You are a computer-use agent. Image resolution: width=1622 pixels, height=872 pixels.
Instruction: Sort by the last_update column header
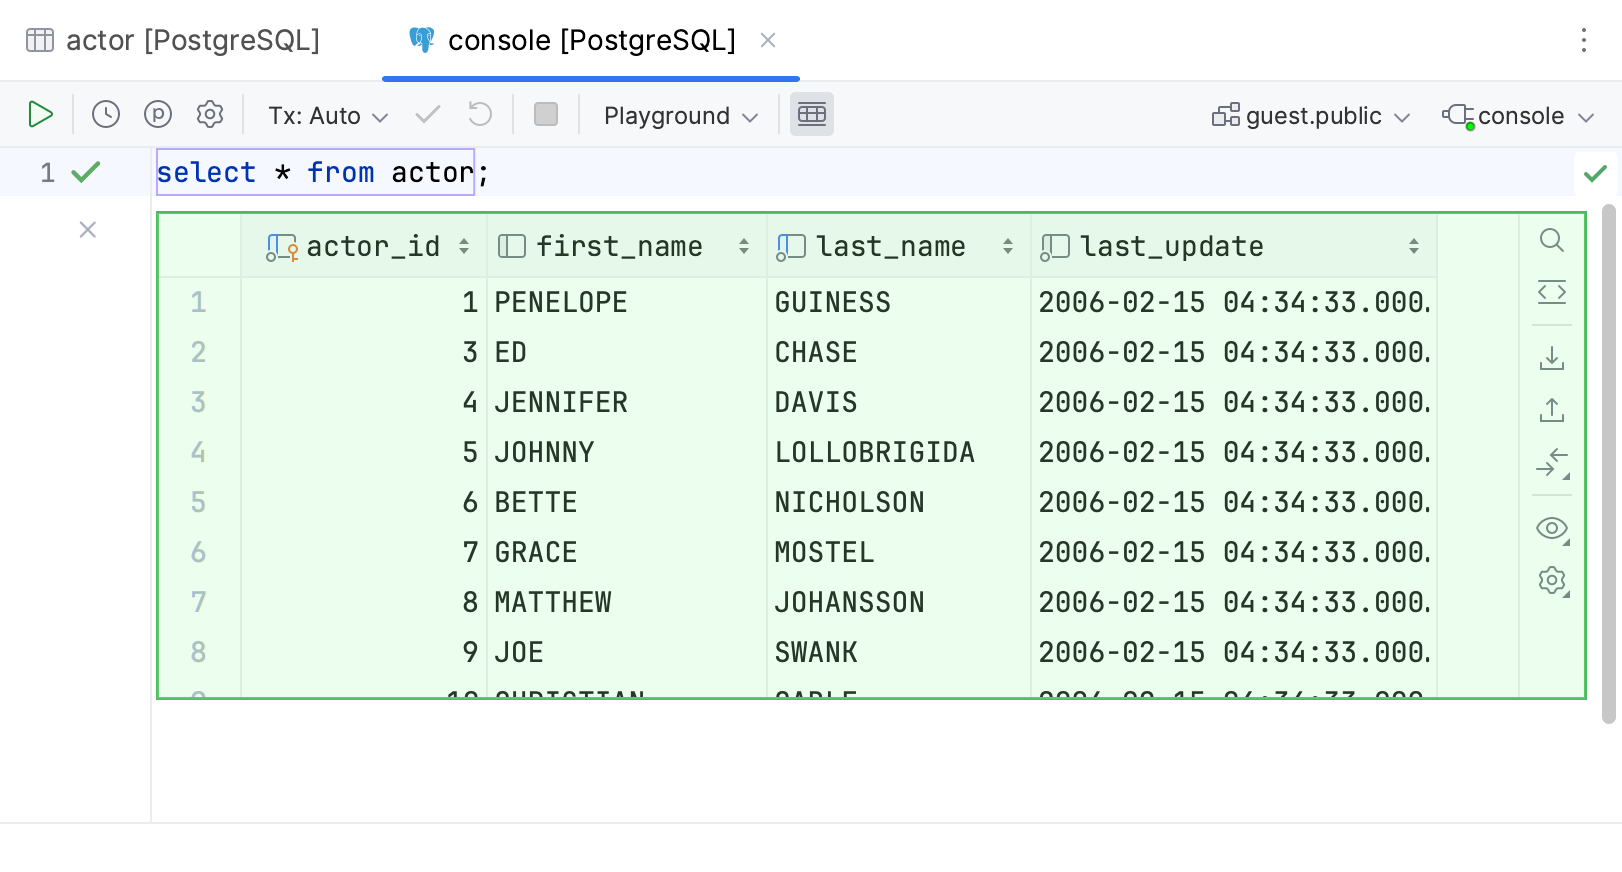1171,246
